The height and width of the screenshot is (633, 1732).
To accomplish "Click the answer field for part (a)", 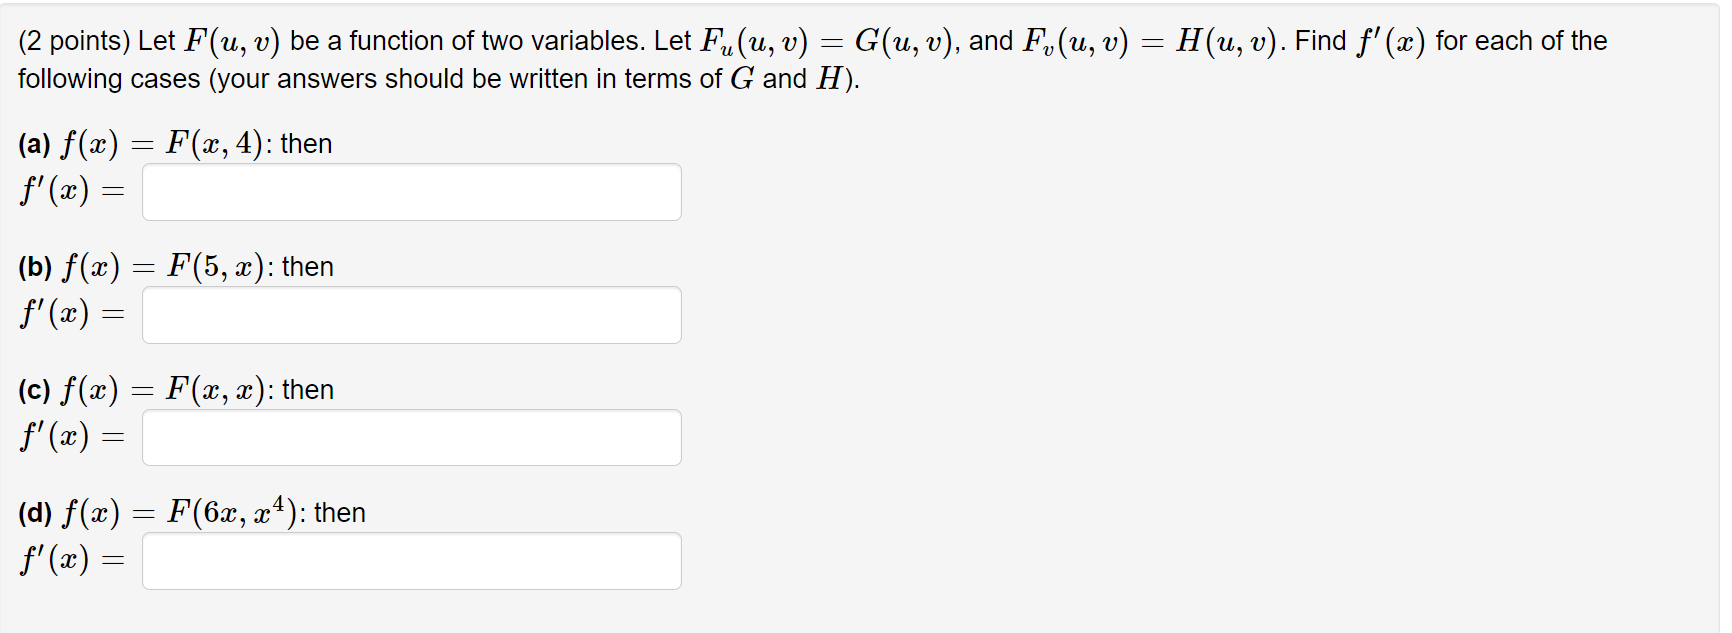I will [410, 191].
